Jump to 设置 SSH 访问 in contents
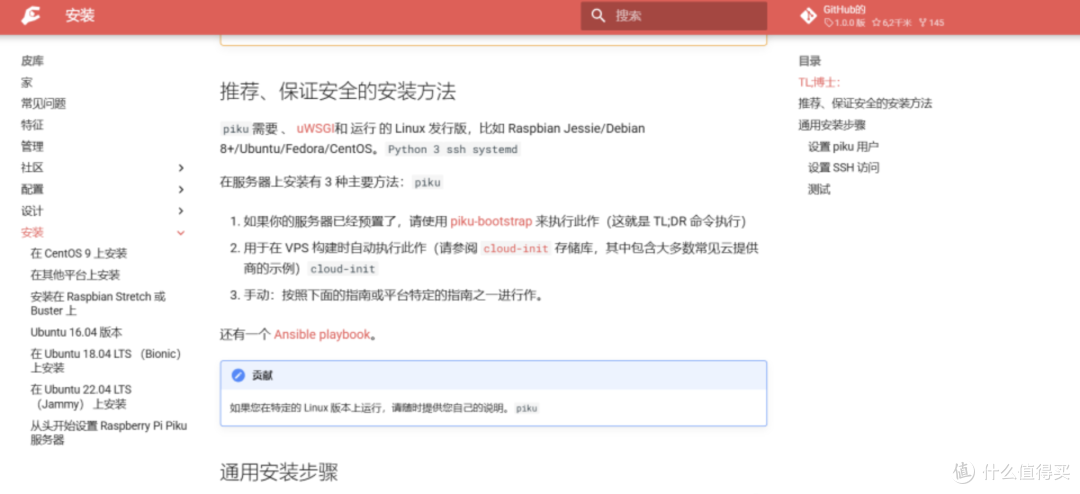Screen dimensions: 1080x494 844,168
